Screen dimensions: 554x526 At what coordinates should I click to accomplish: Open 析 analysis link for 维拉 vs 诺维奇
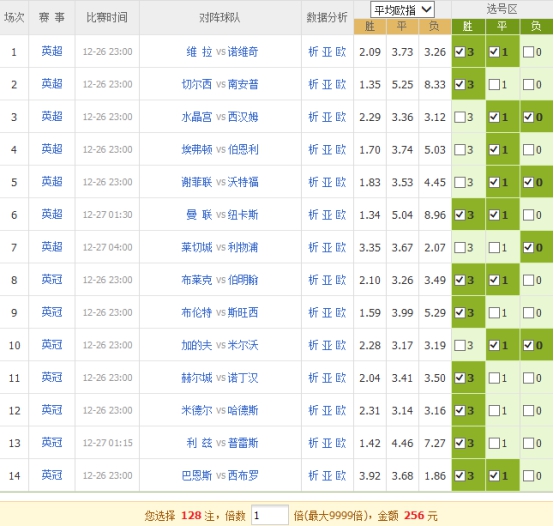coord(313,52)
